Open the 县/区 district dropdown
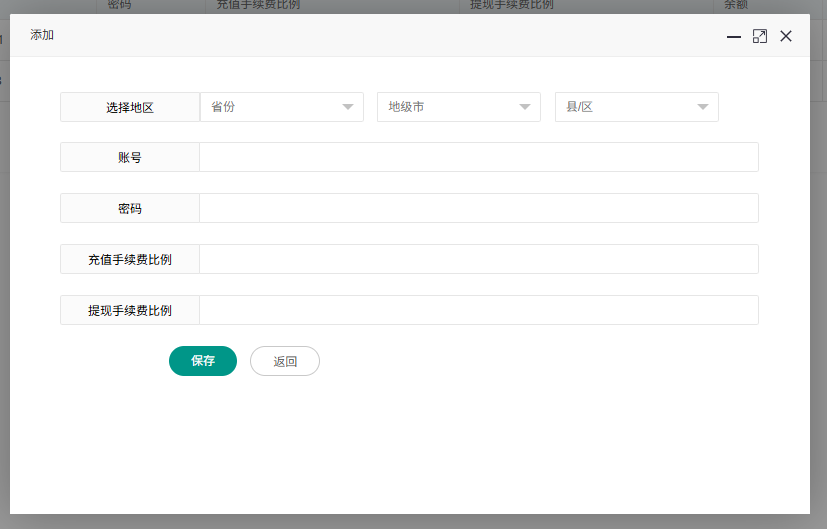This screenshot has width=827, height=529. (637, 107)
